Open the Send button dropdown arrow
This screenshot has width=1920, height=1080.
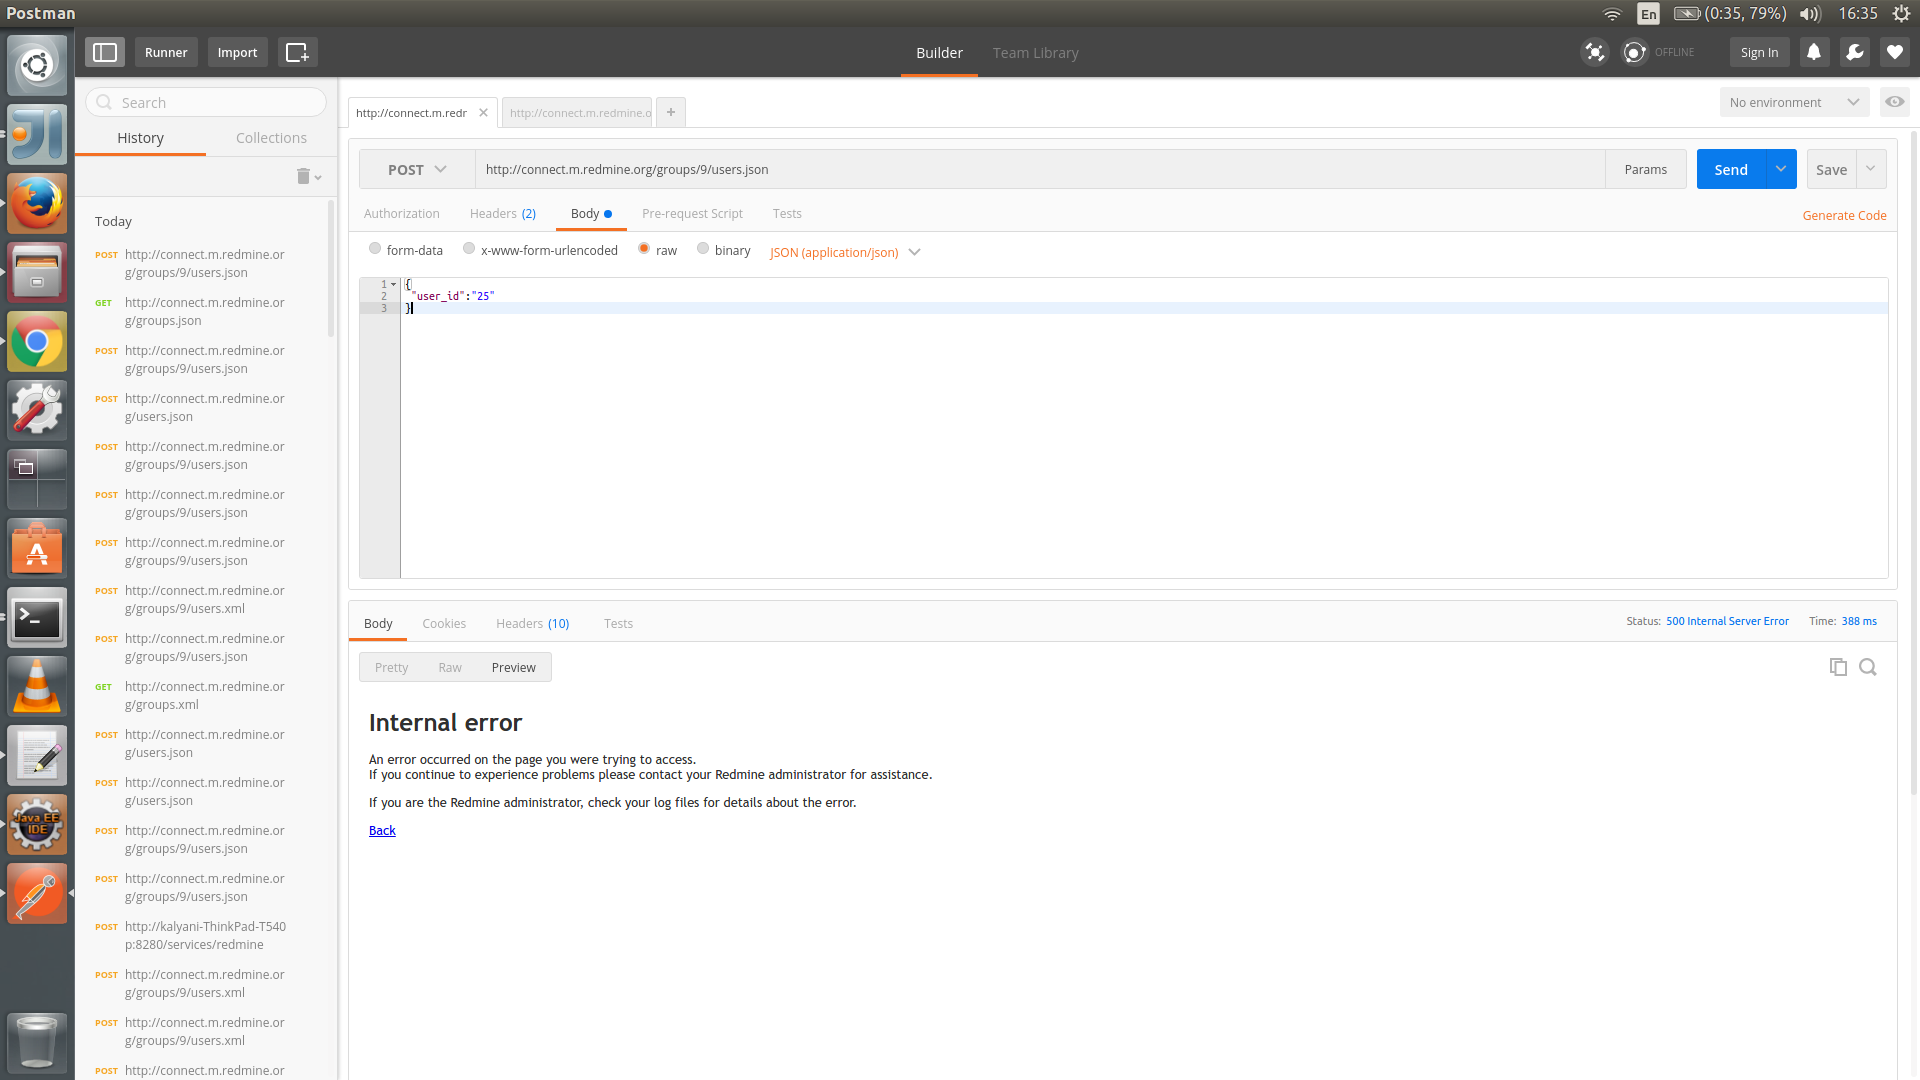(1781, 169)
